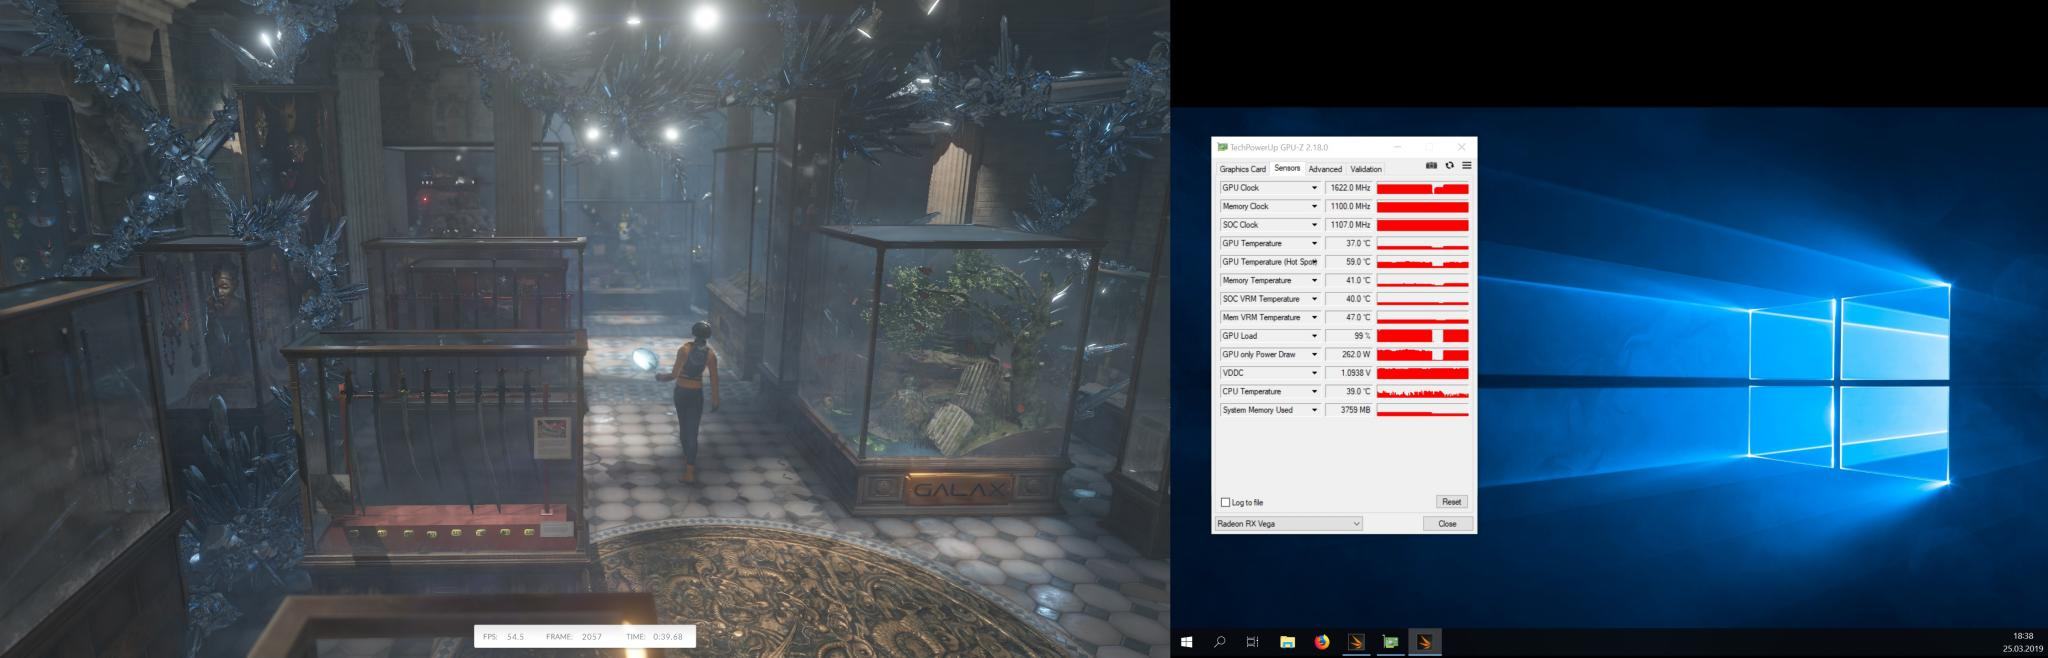
Task: Select the Sensors tab
Action: [1287, 168]
